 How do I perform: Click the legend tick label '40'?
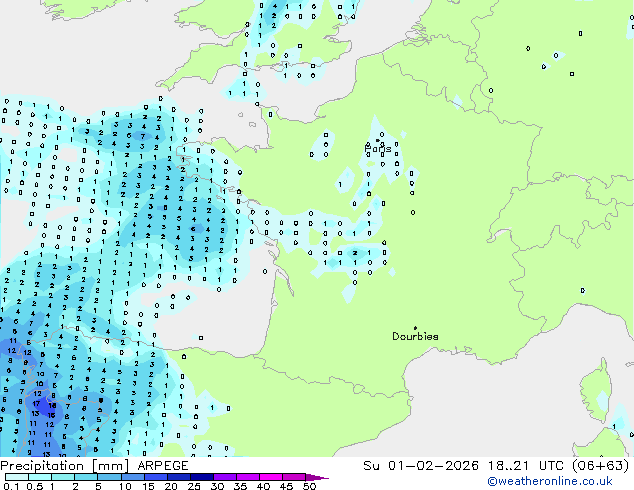(263, 486)
